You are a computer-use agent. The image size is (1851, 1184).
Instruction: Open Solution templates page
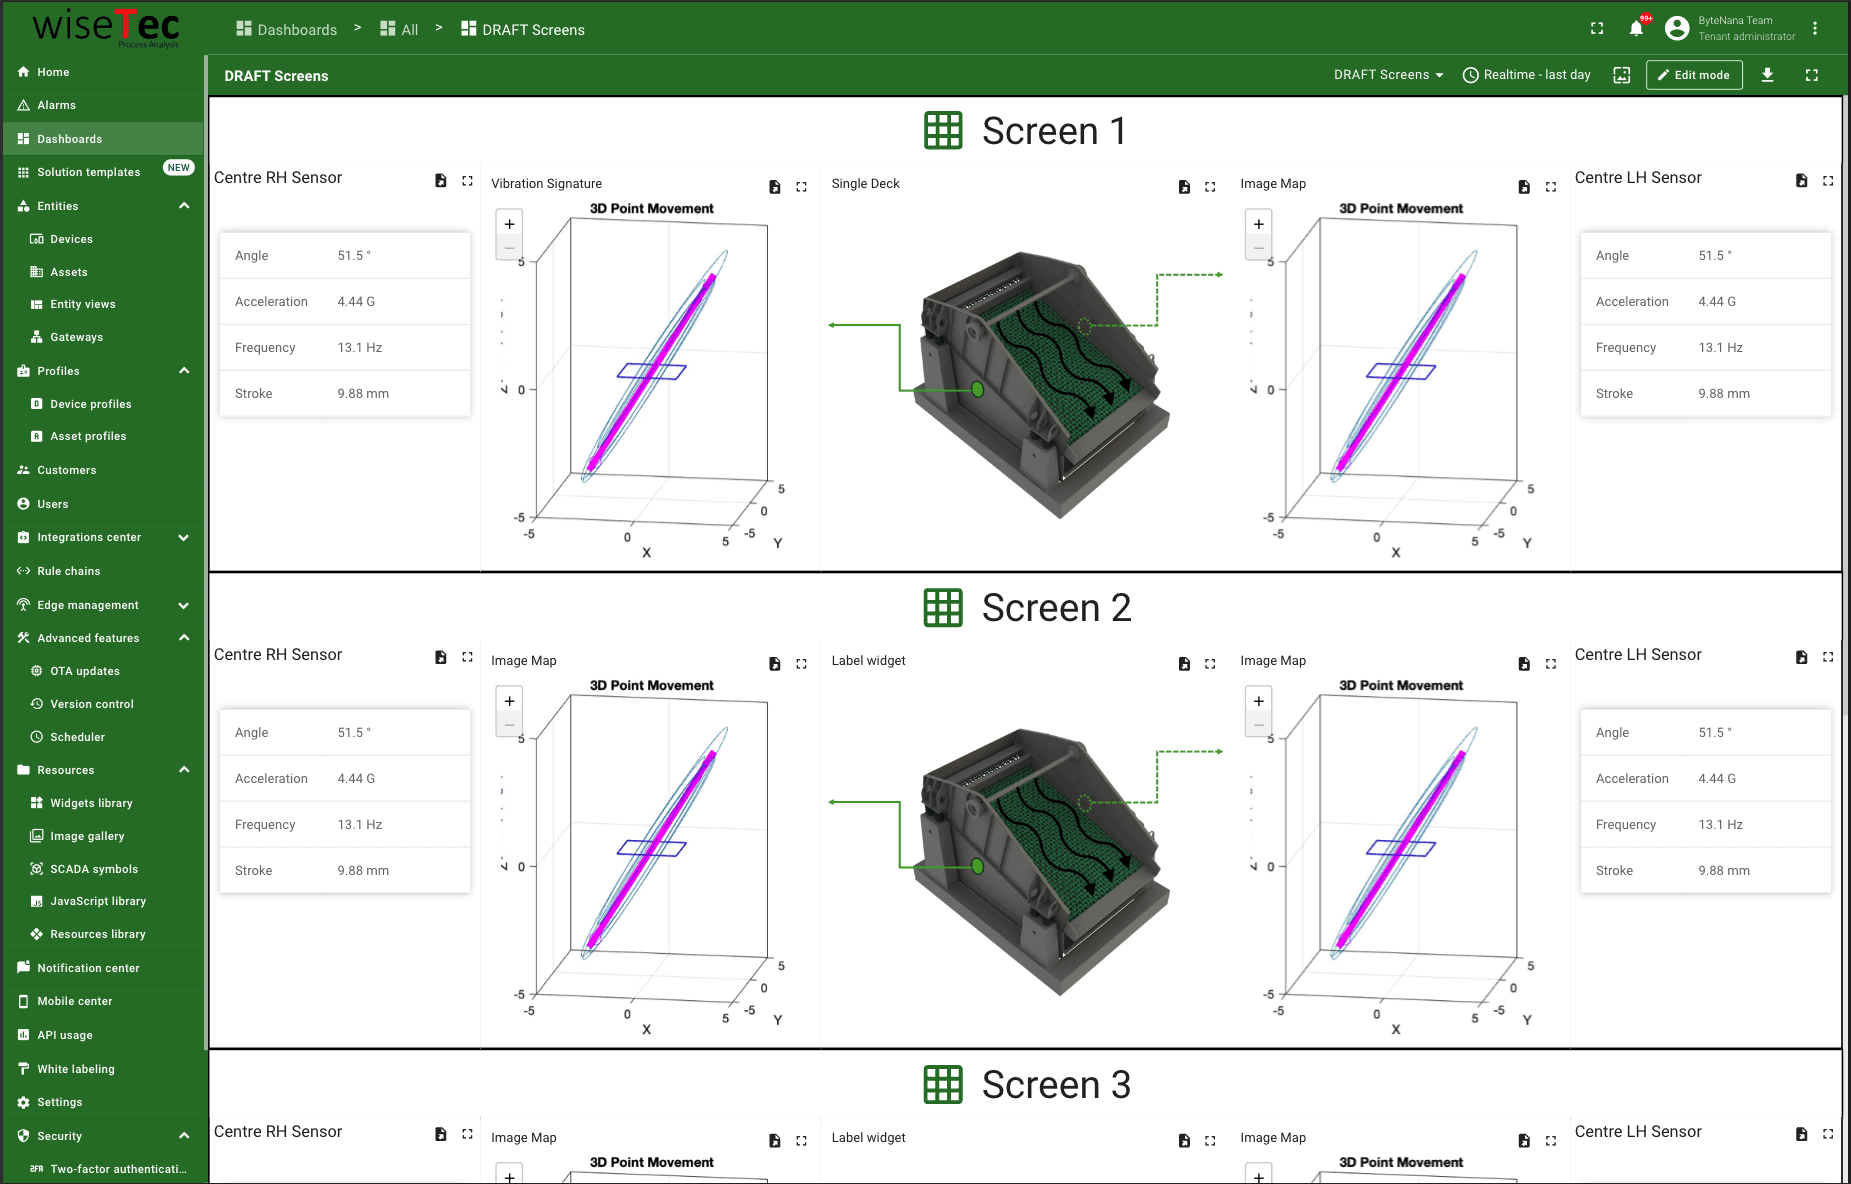tap(103, 172)
